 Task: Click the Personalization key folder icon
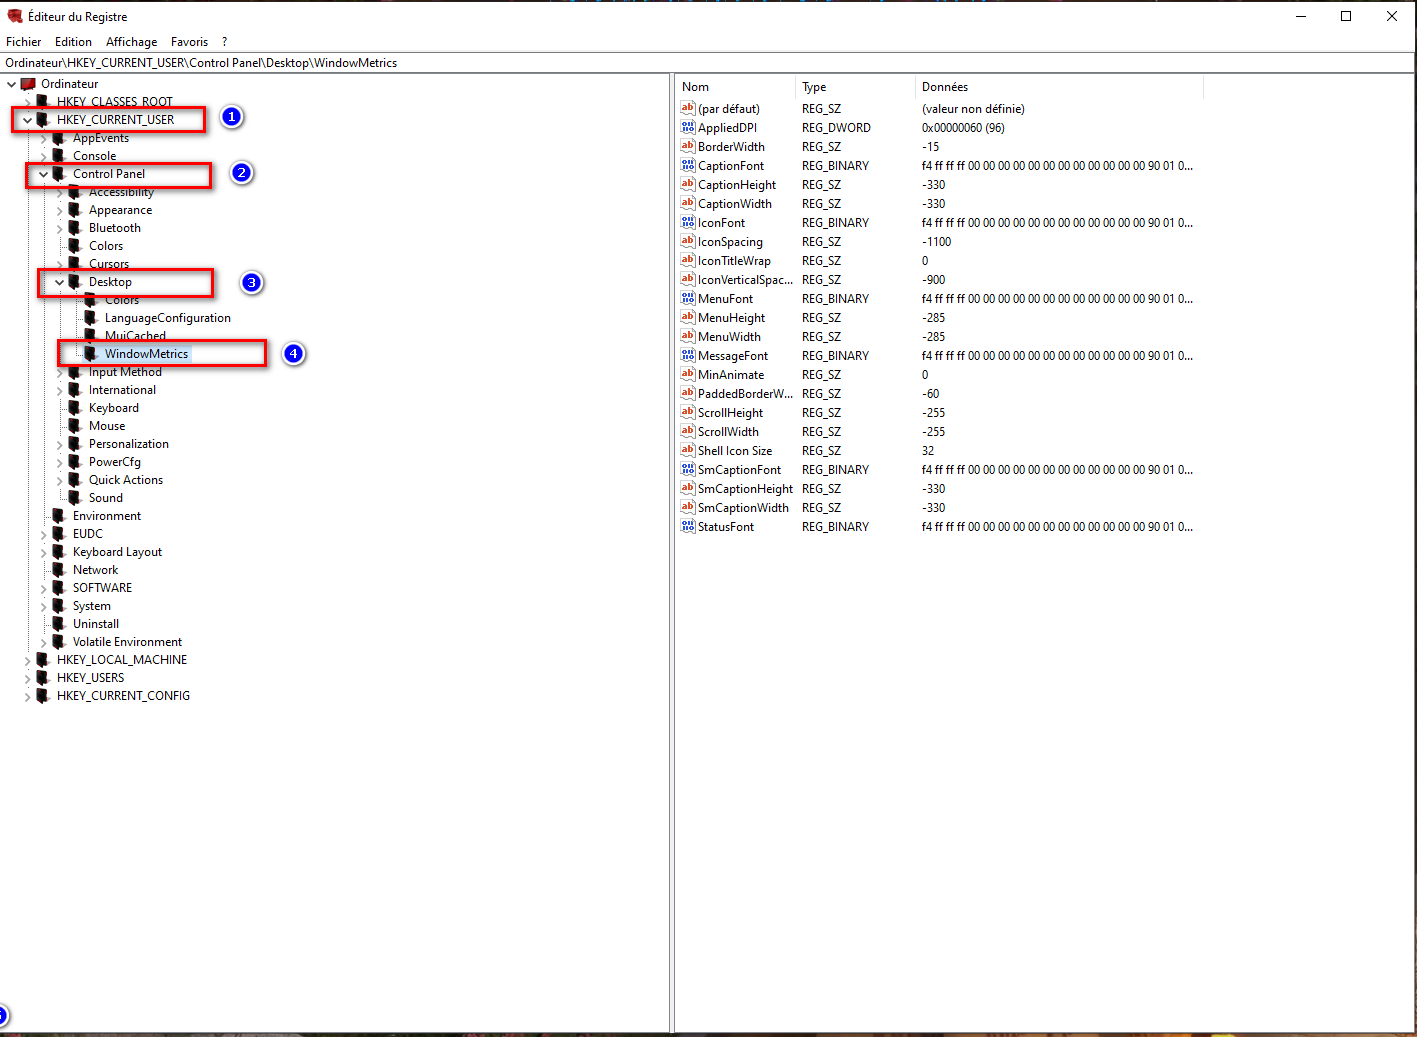point(74,444)
